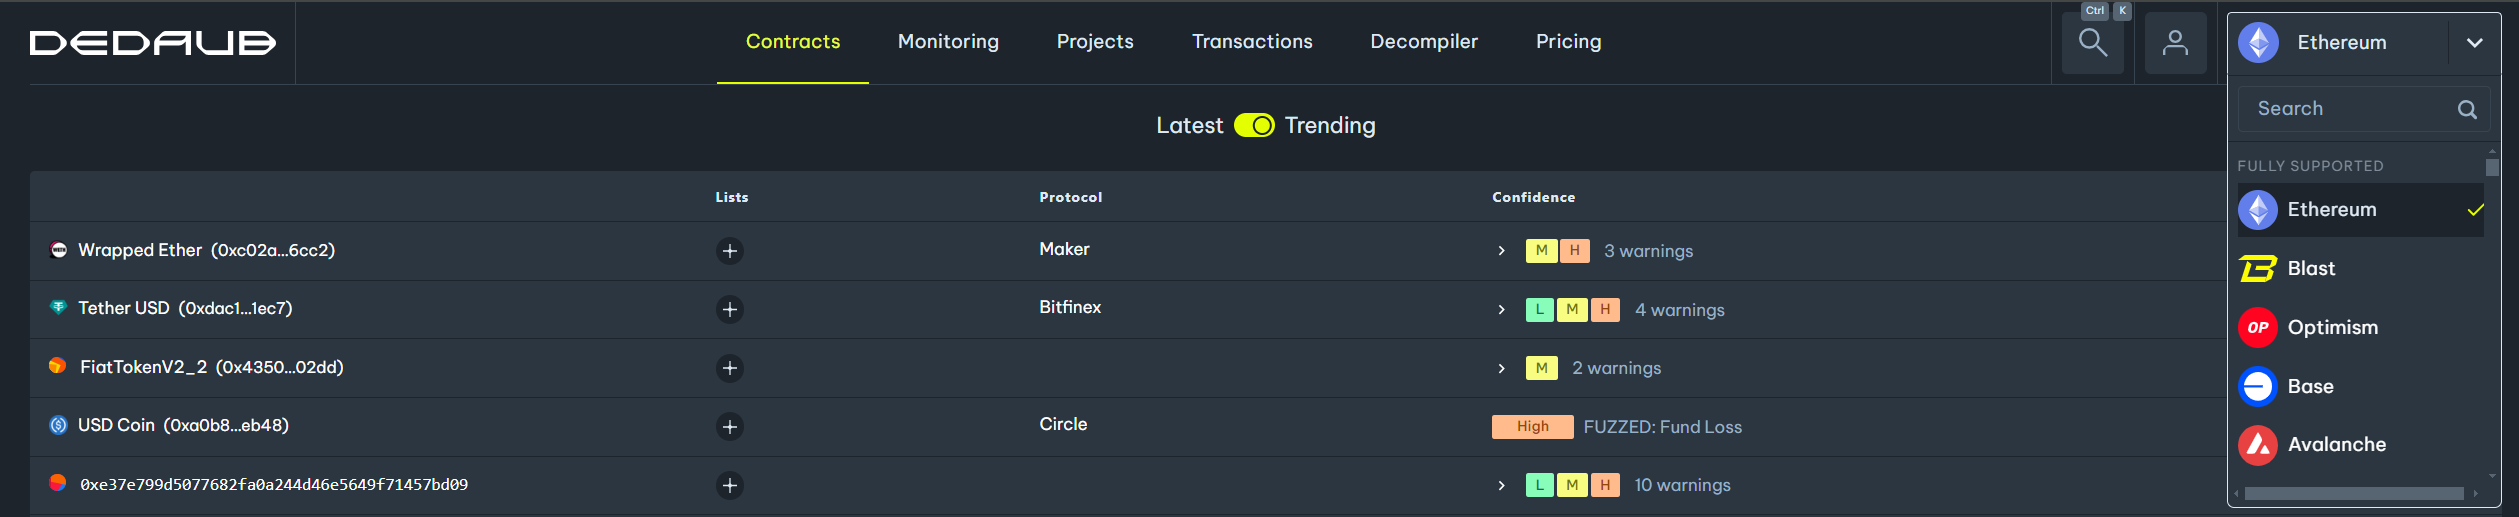This screenshot has width=2519, height=517.
Task: Add Wrapped Ether to a list
Action: [x=730, y=251]
